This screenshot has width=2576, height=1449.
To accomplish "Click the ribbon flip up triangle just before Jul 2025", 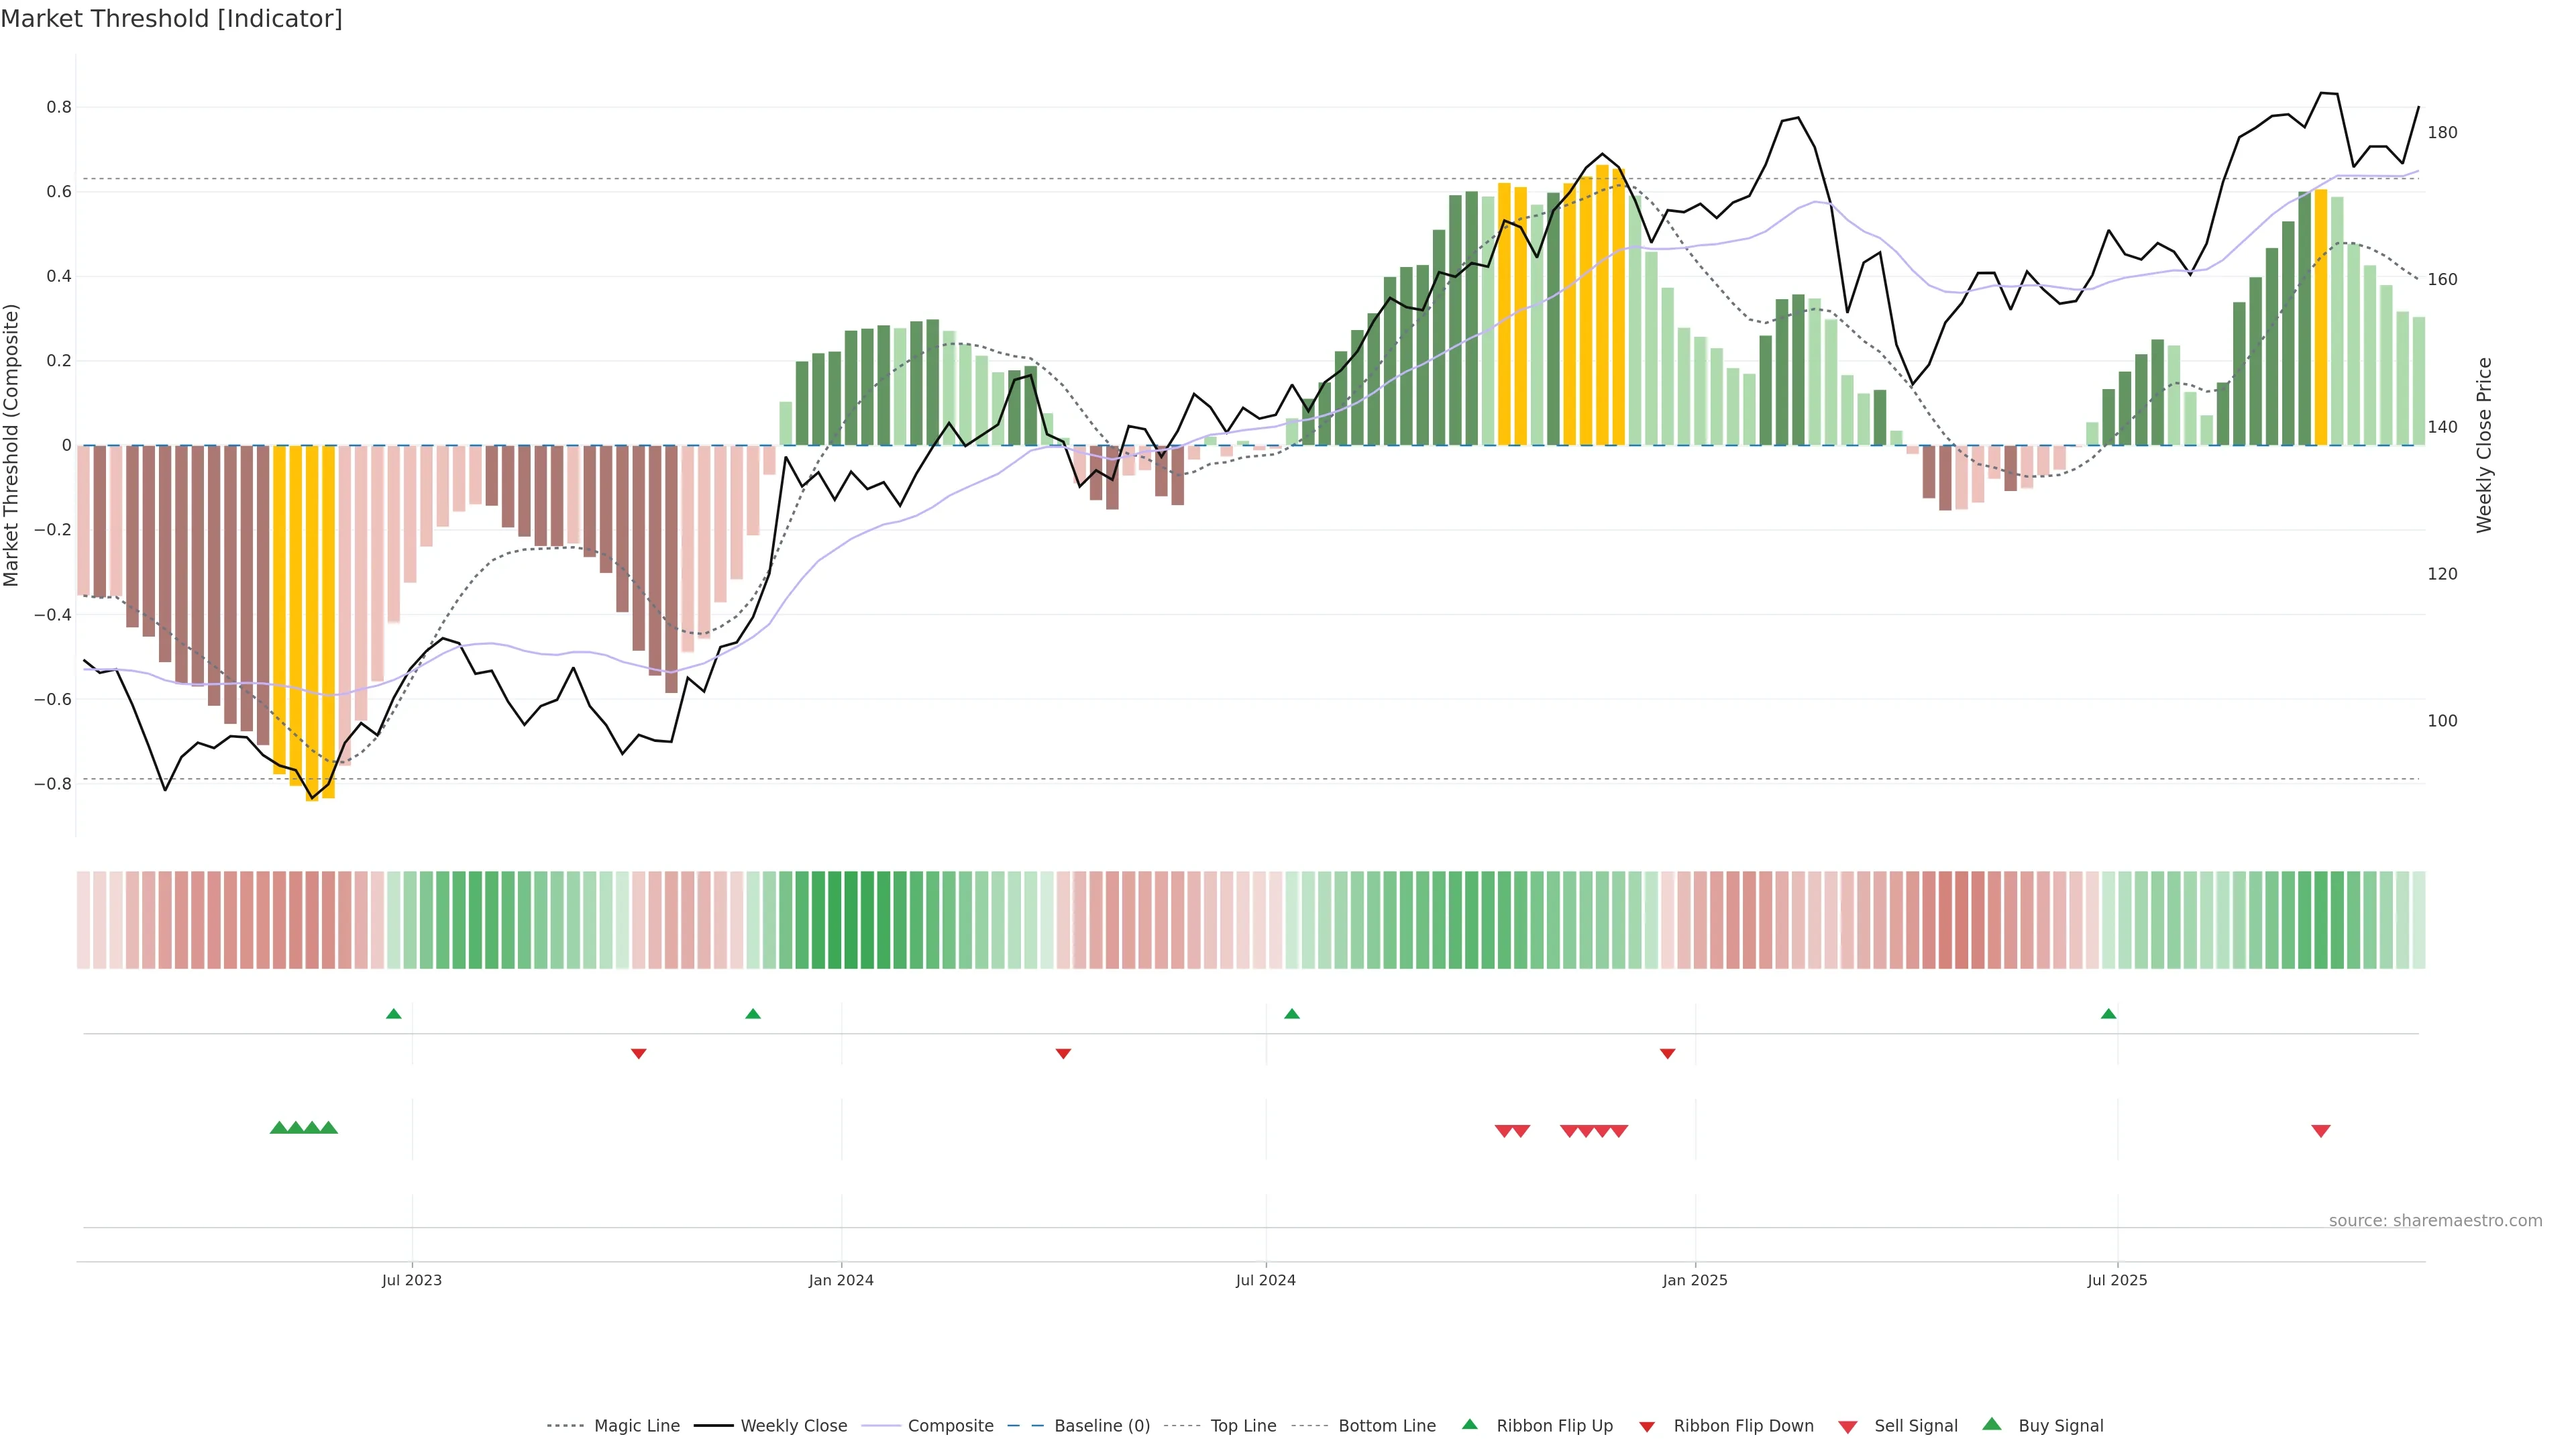I will (x=2108, y=1014).
